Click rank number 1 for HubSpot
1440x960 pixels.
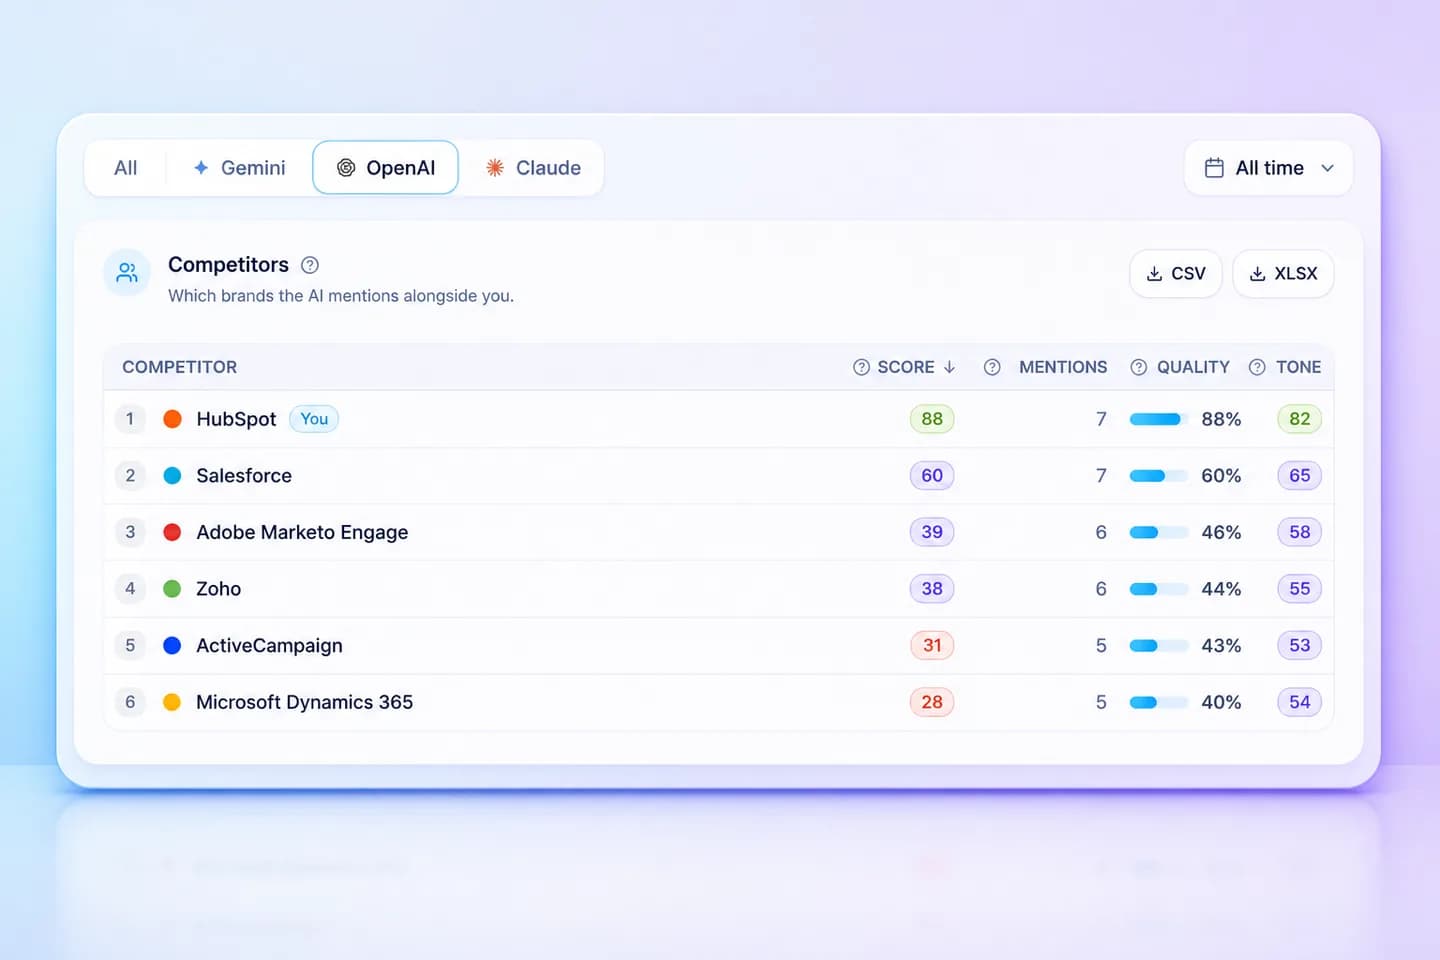click(130, 419)
